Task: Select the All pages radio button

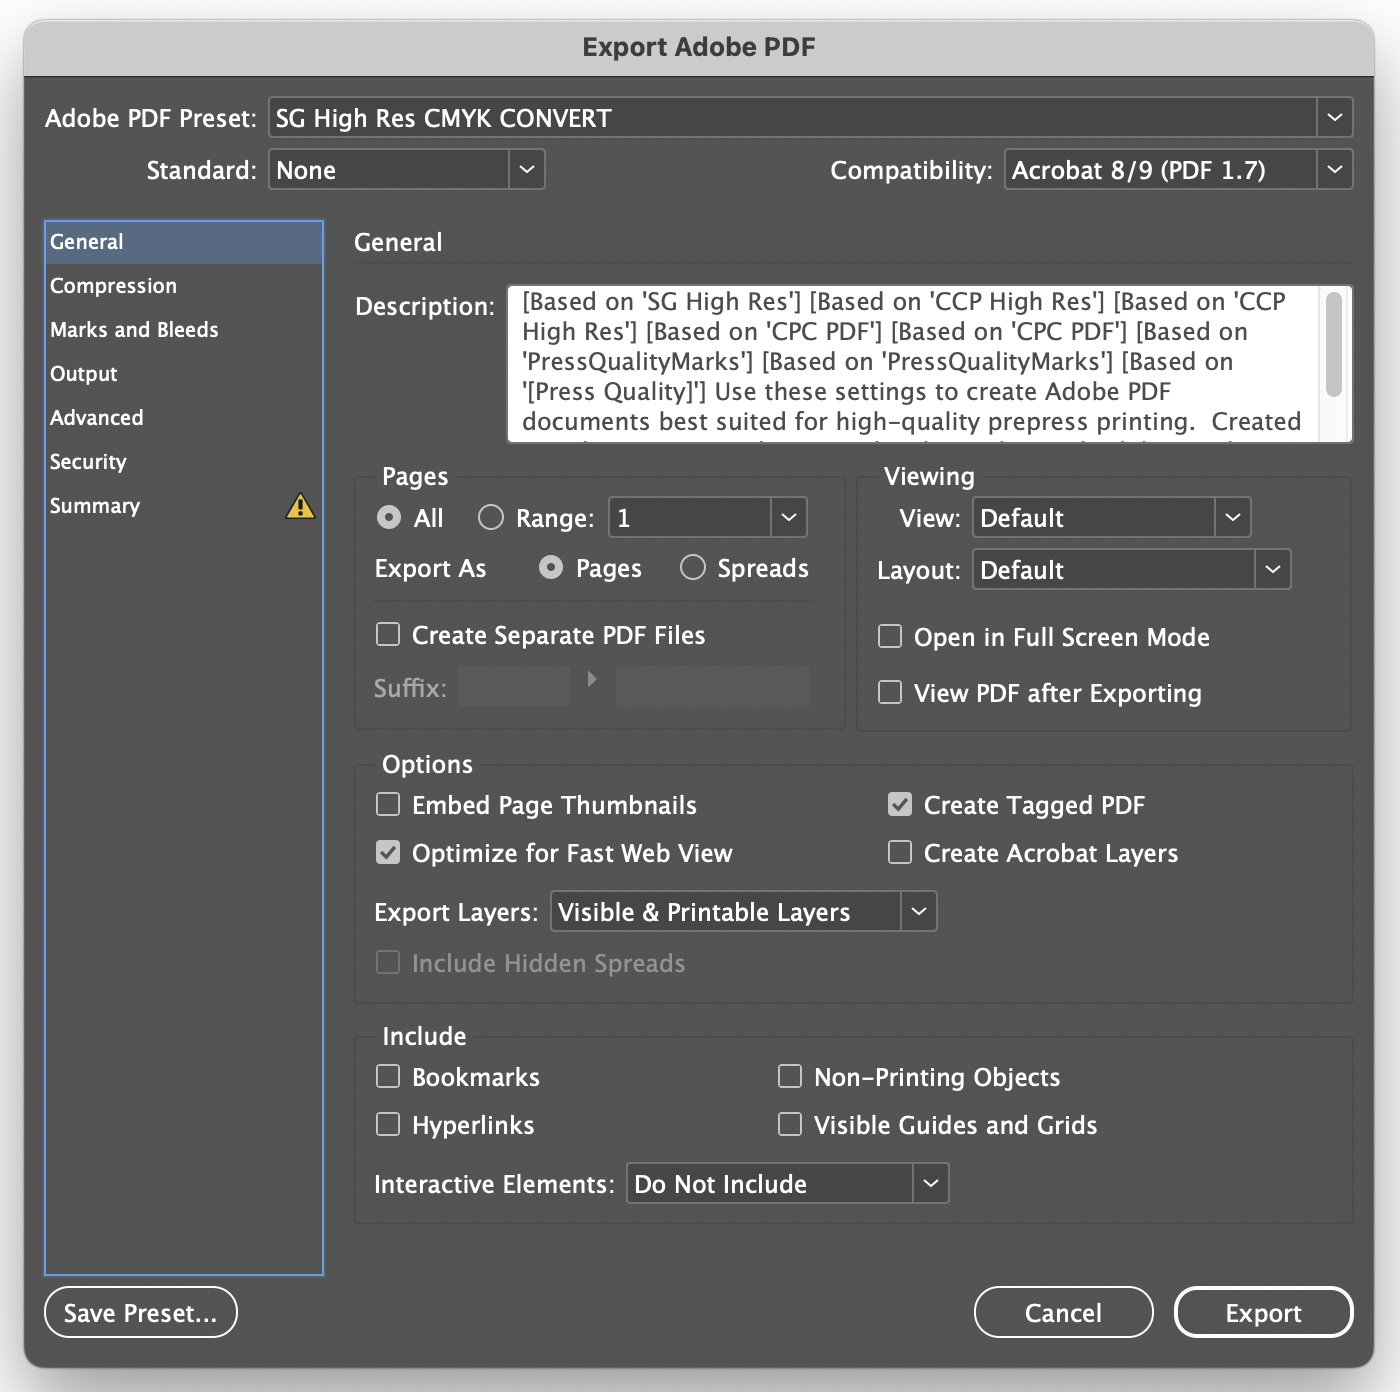Action: pyautogui.click(x=389, y=518)
